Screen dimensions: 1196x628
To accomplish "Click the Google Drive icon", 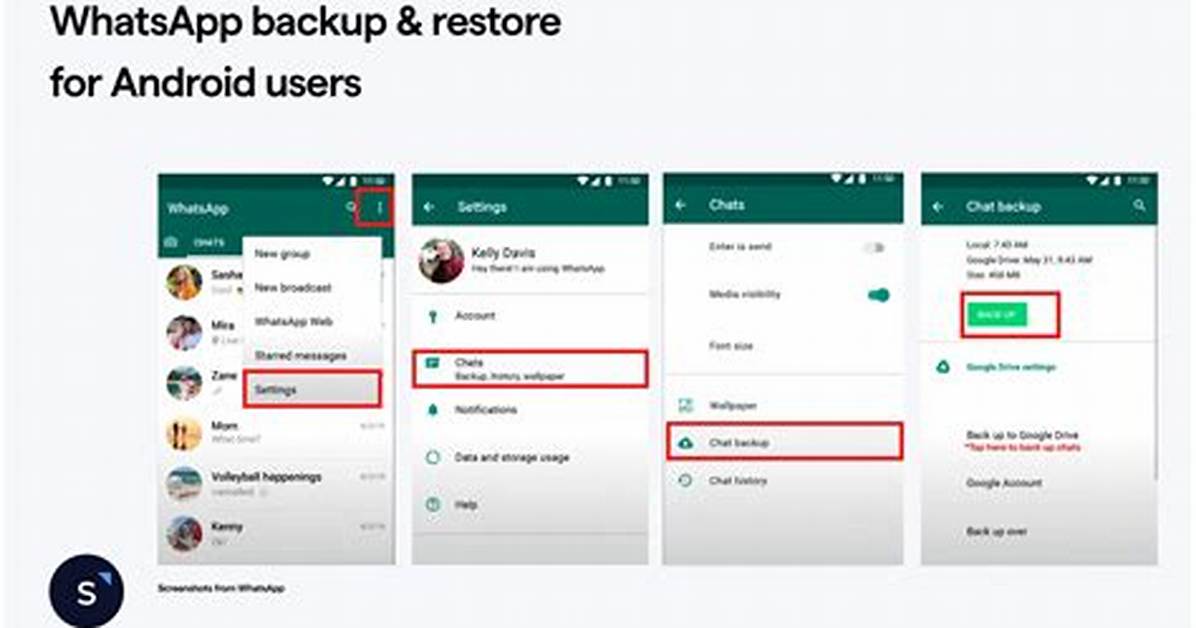I will (943, 367).
